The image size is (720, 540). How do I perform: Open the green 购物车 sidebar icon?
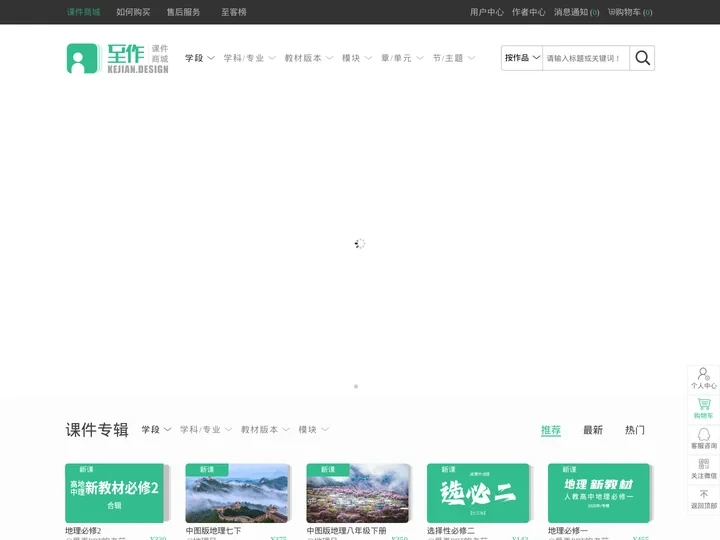[x=703, y=408]
